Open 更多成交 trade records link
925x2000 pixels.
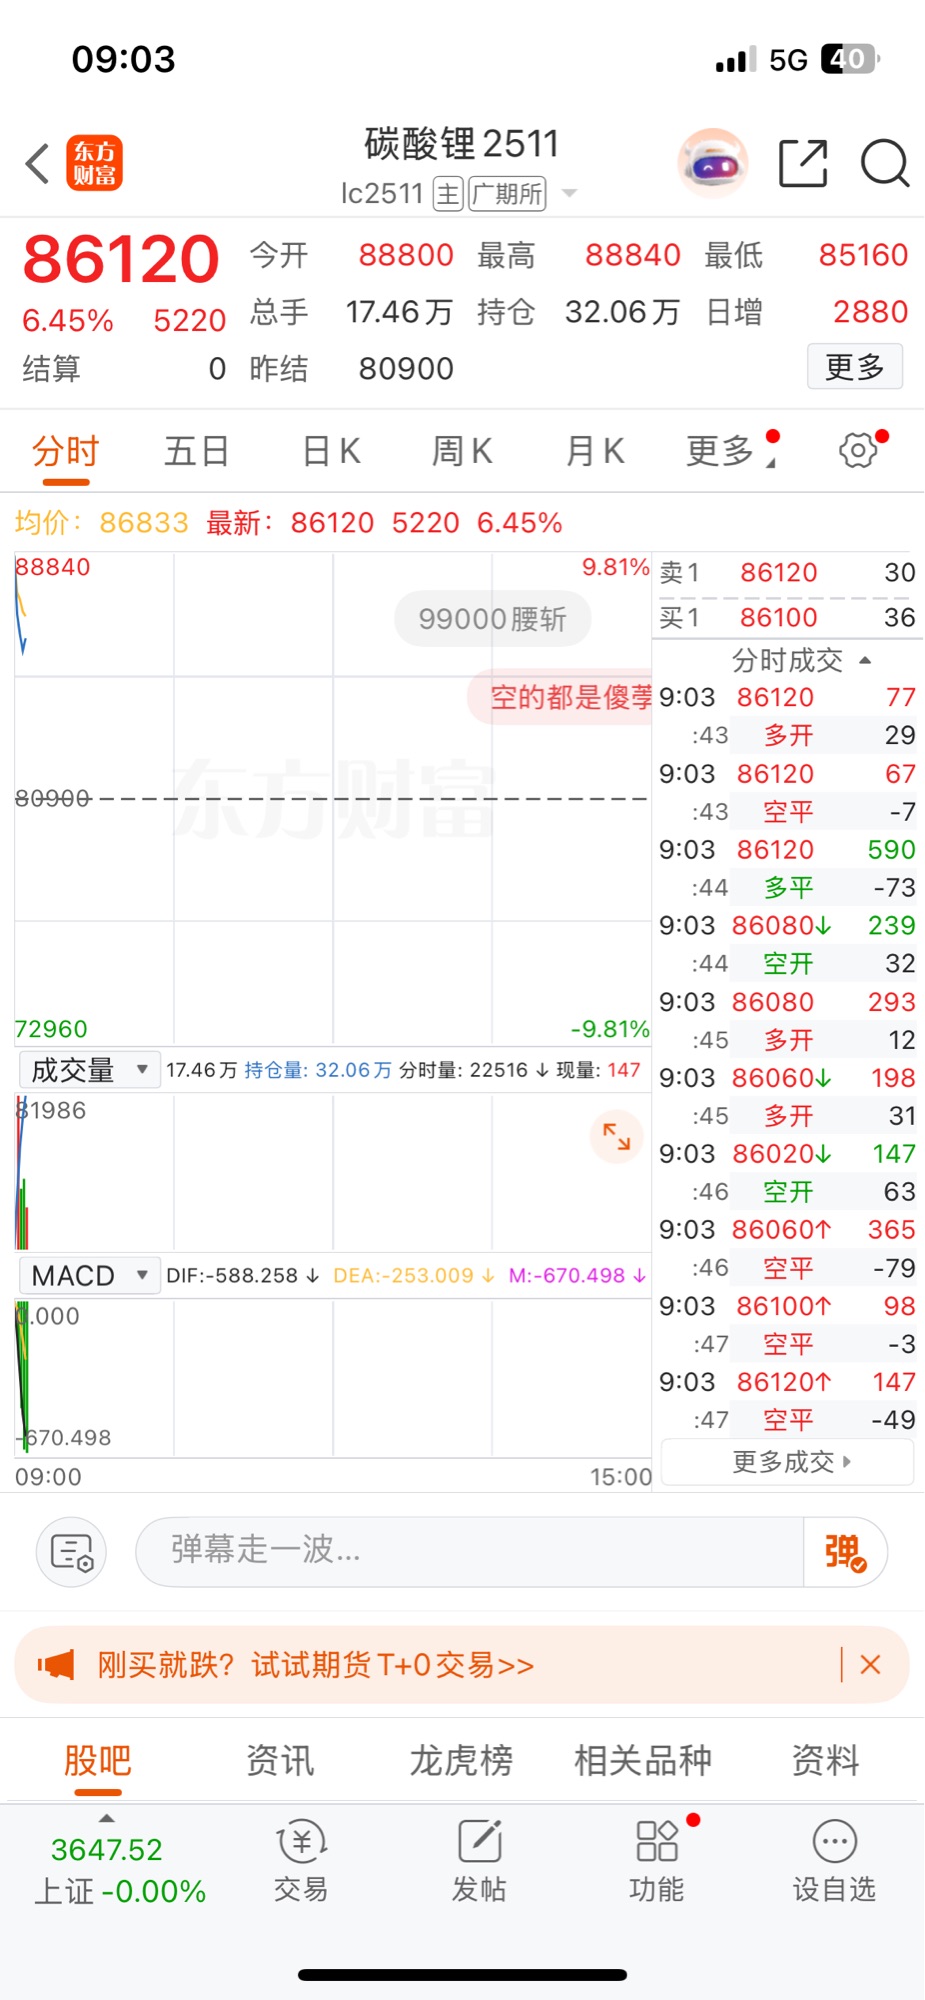click(789, 1462)
